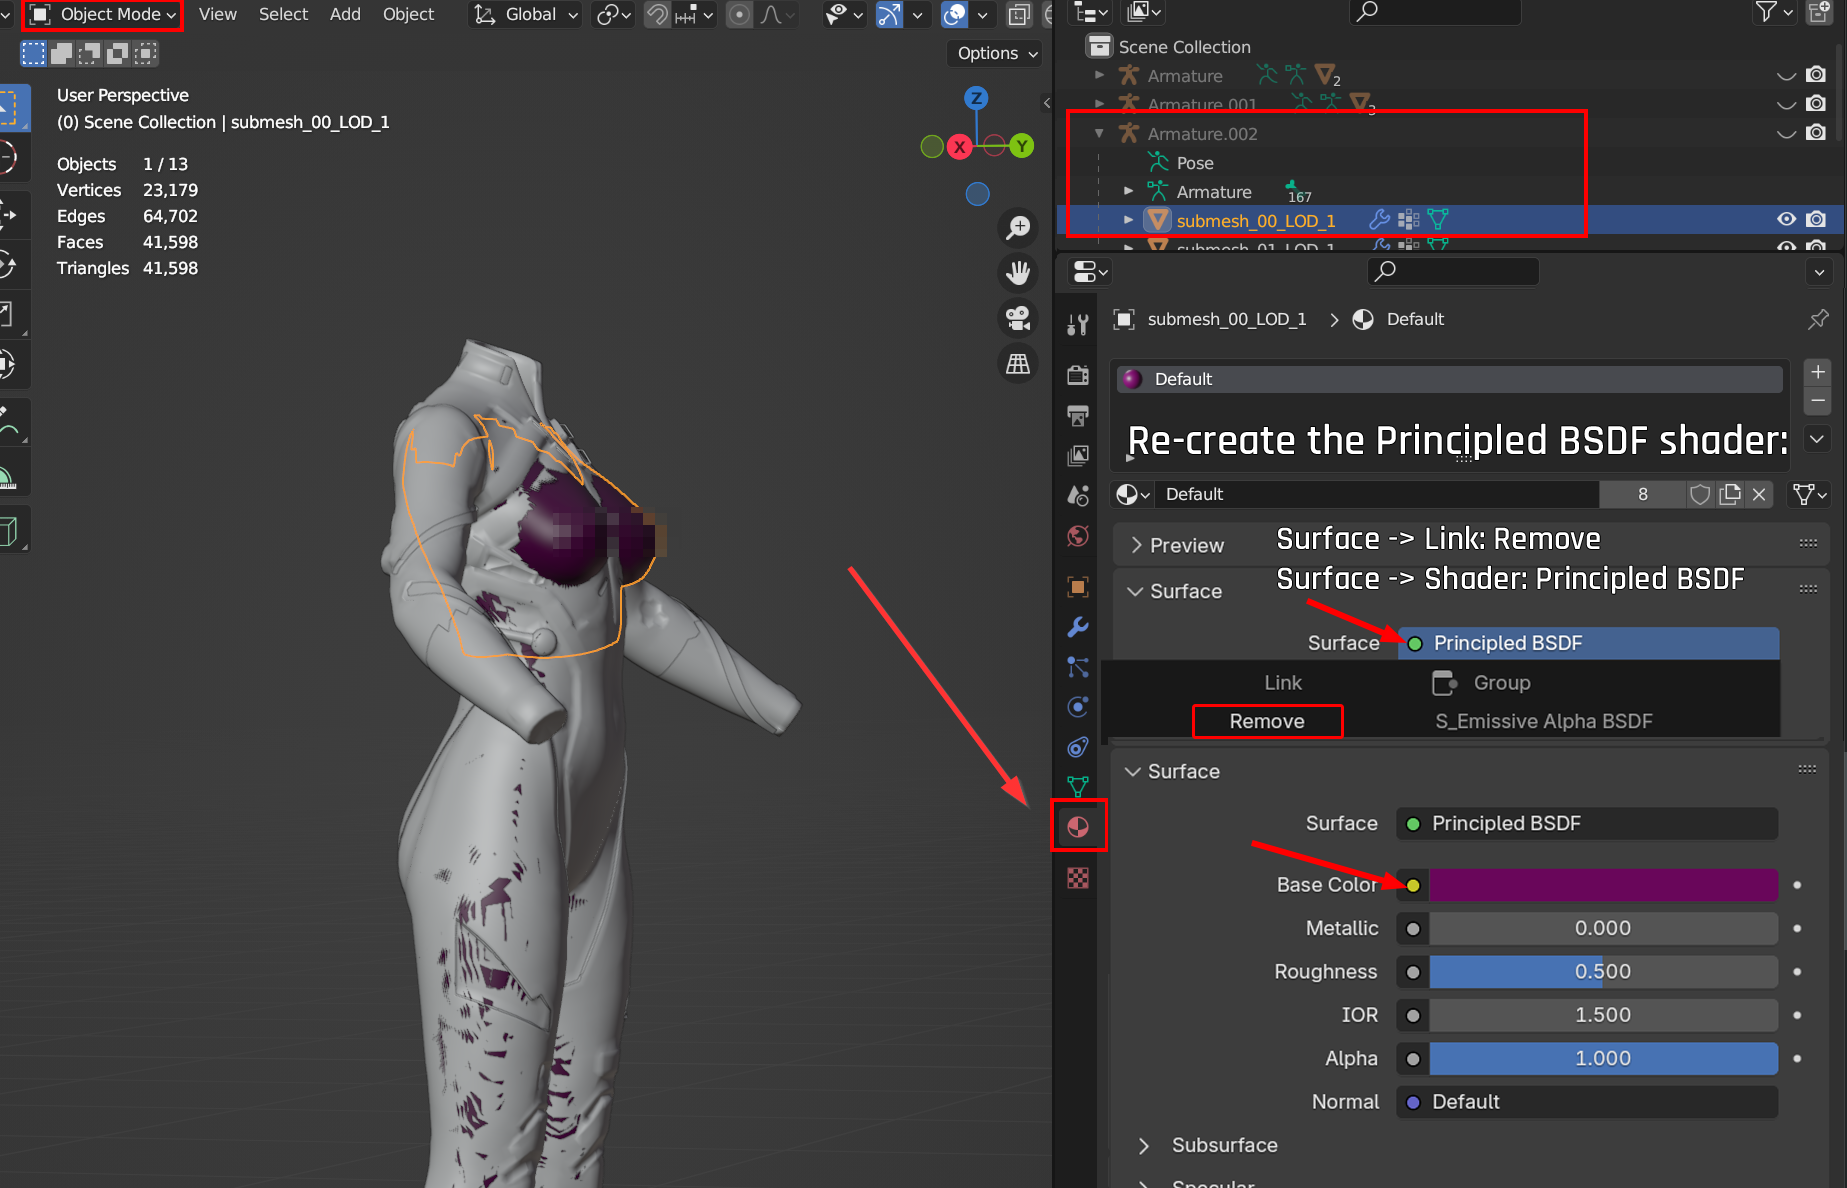This screenshot has height=1188, width=1847.
Task: Open the Add menu
Action: 345,15
